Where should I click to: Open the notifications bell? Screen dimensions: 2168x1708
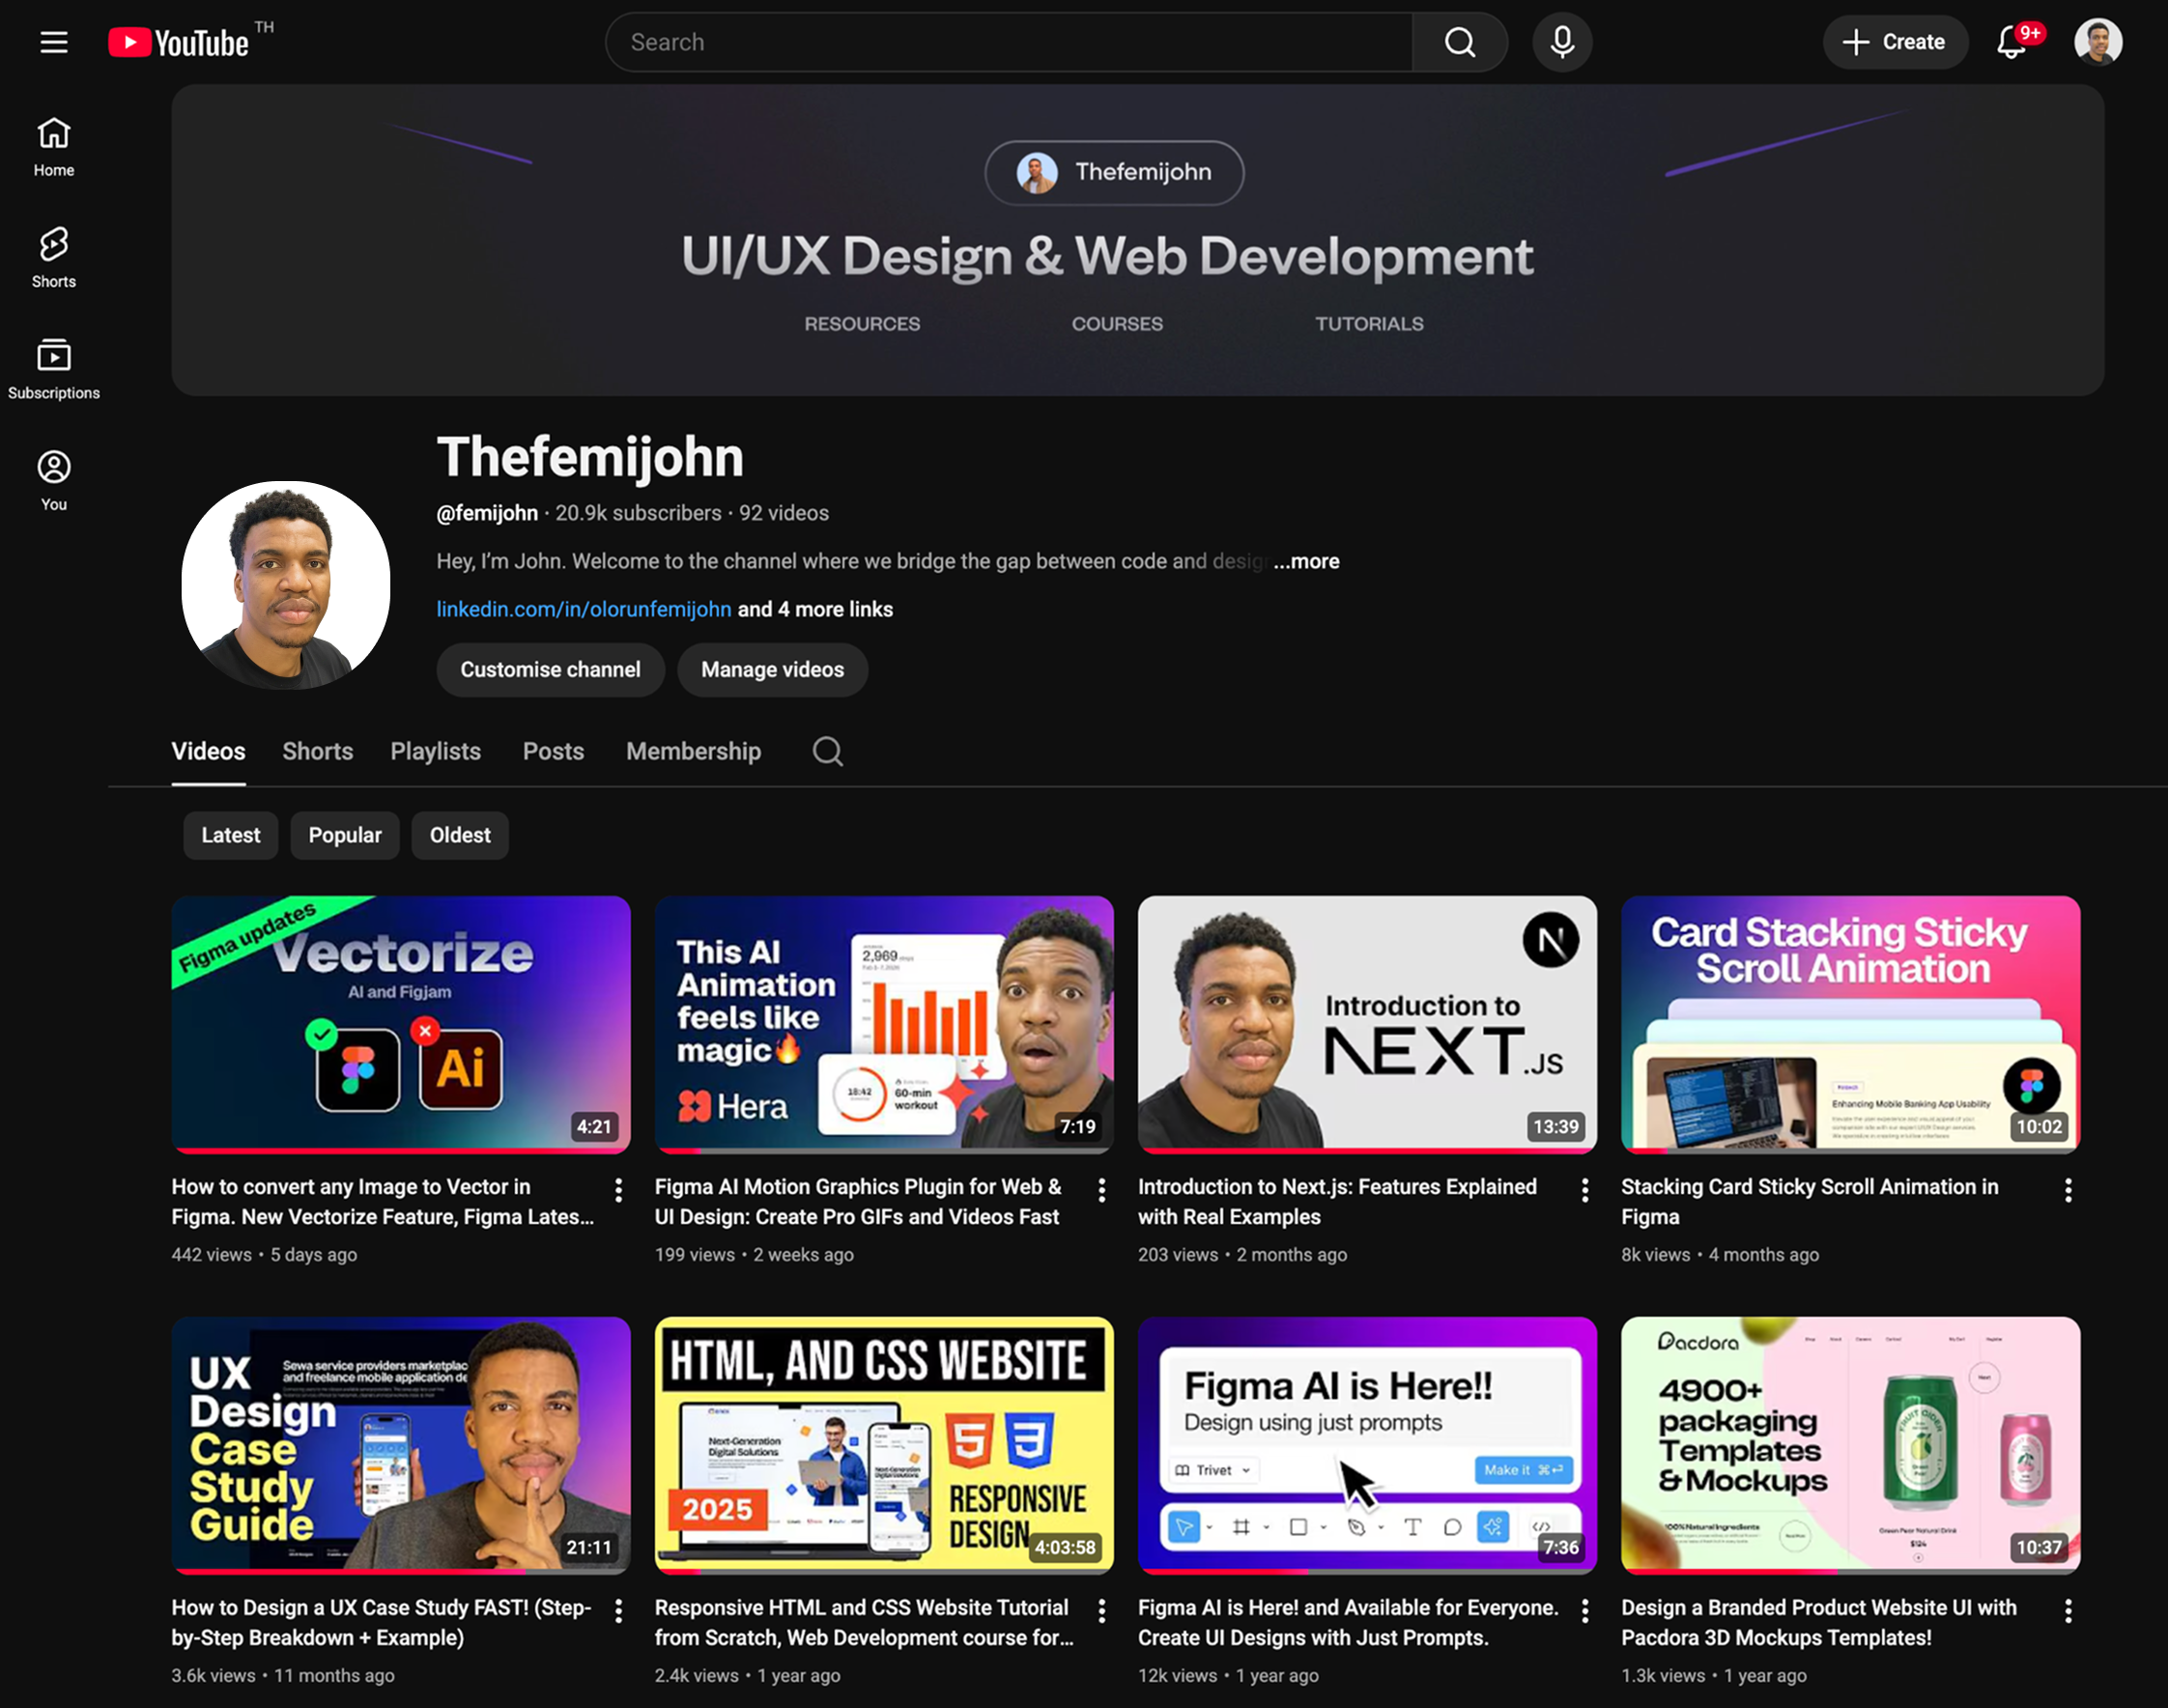point(2012,42)
